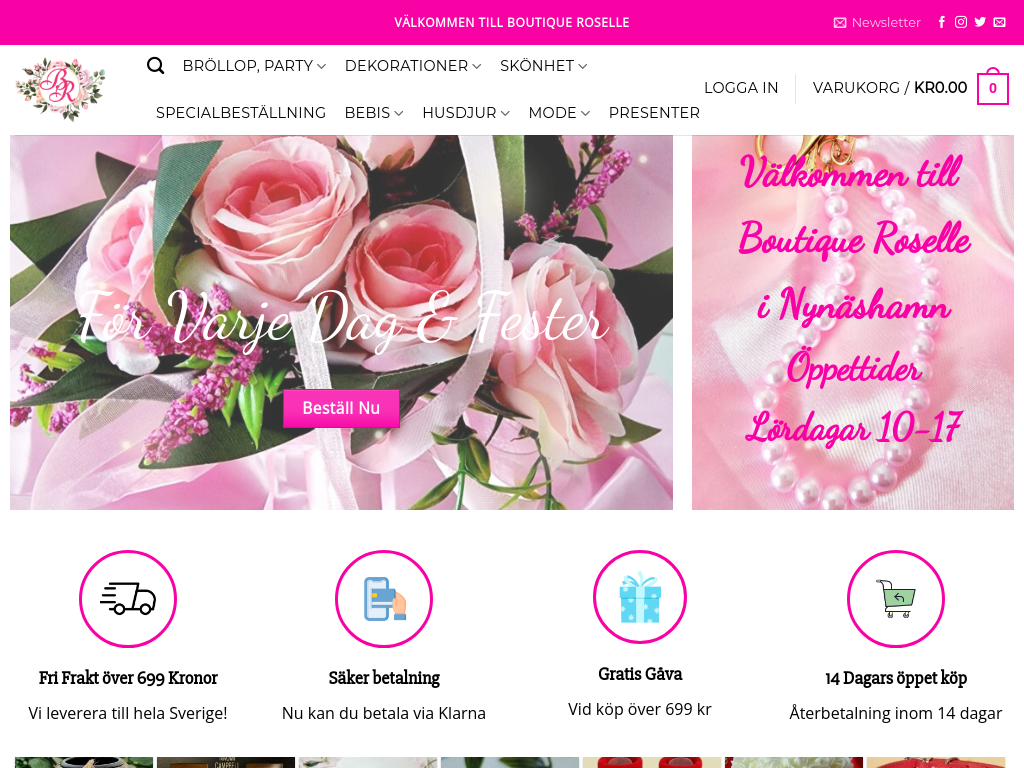Click the Boutique Roselle floral logo
This screenshot has width=1024, height=768.
tap(62, 89)
